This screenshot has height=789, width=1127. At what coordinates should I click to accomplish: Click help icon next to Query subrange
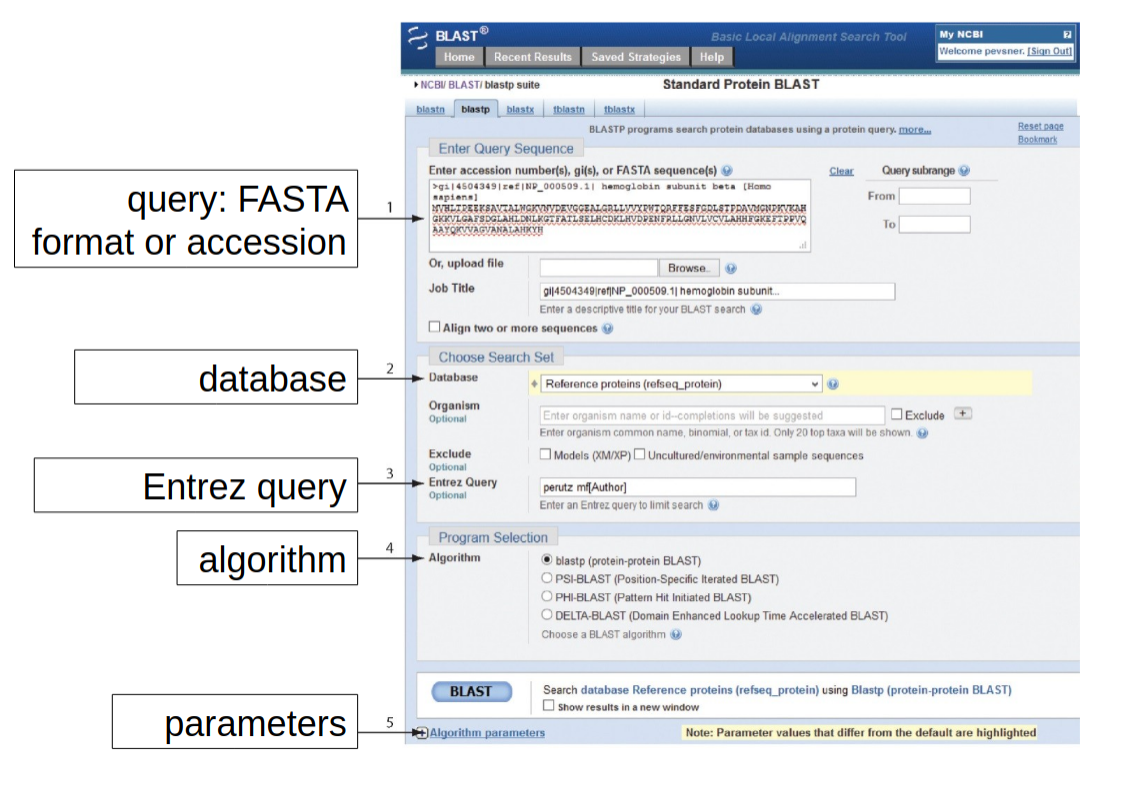965,170
